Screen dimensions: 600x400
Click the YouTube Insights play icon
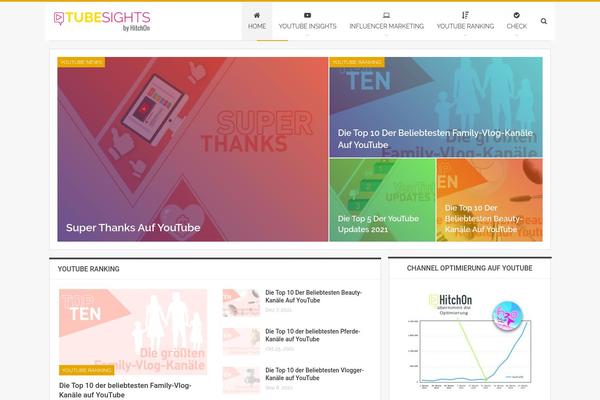click(x=307, y=15)
